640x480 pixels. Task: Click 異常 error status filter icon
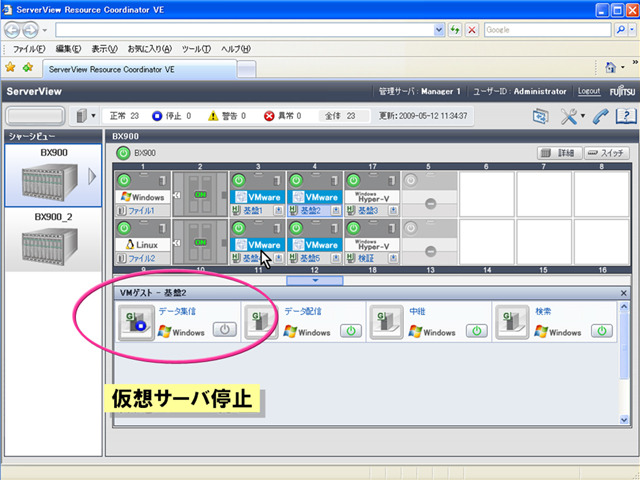pyautogui.click(x=269, y=116)
